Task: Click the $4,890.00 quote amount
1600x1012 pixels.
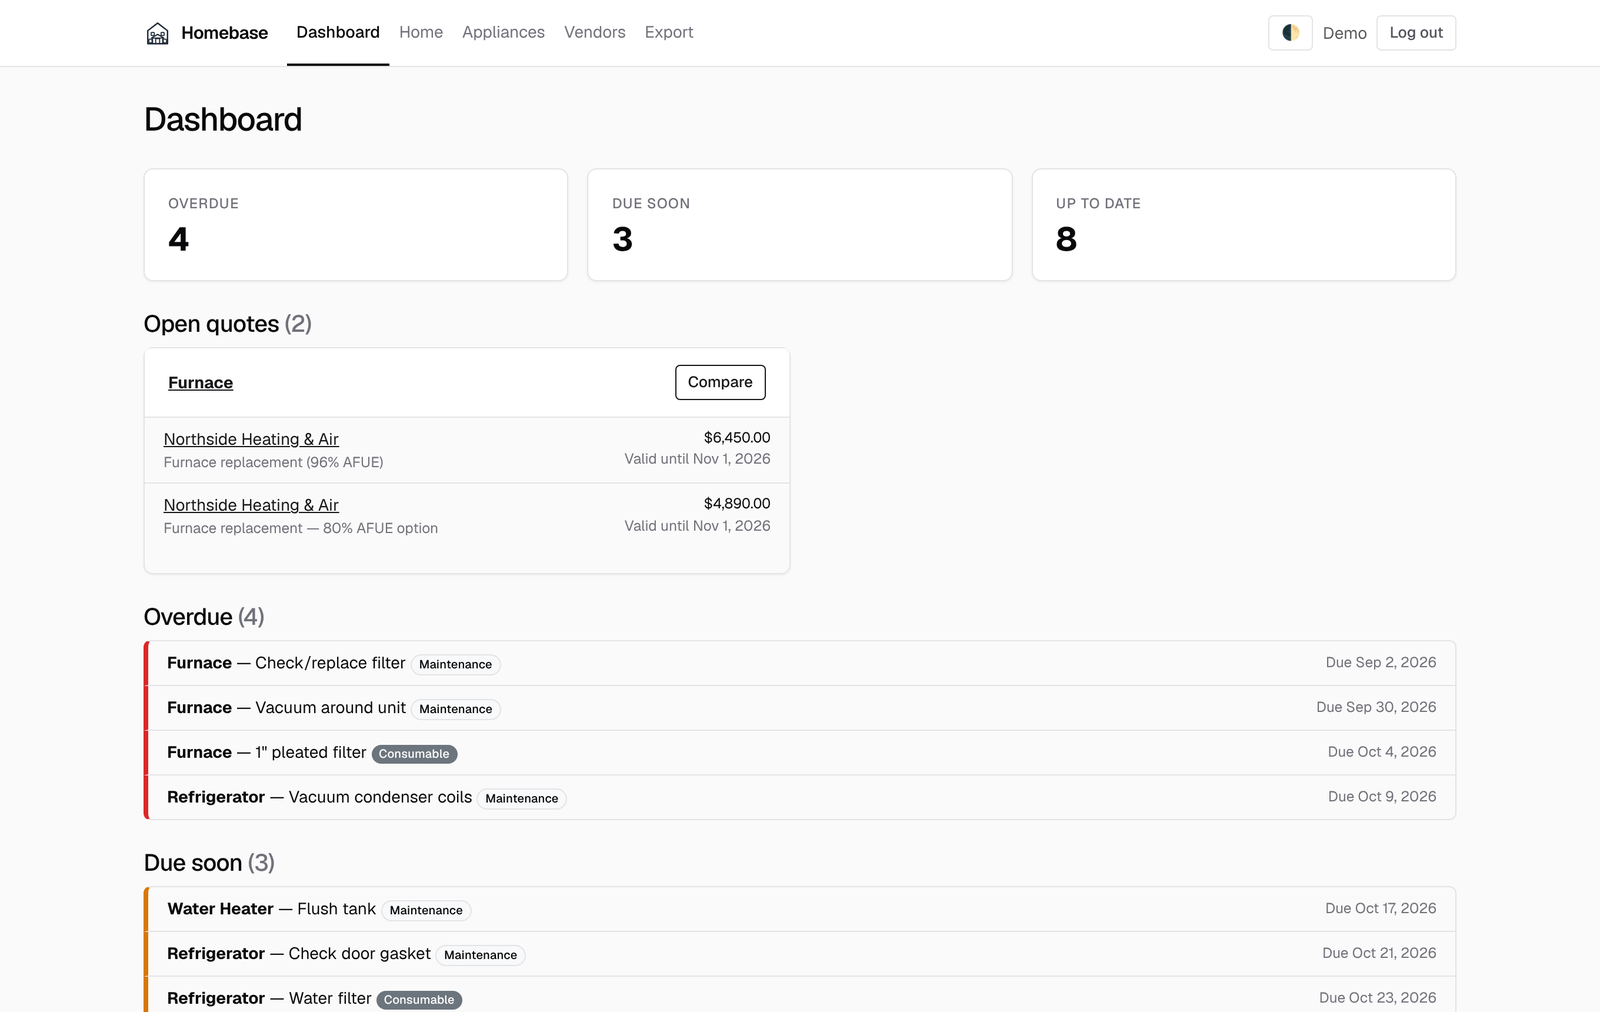Action: [x=737, y=503]
